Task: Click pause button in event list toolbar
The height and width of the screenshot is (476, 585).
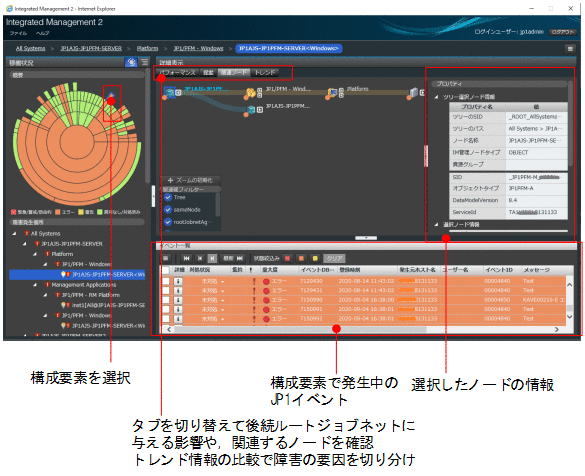Action: coord(212,258)
